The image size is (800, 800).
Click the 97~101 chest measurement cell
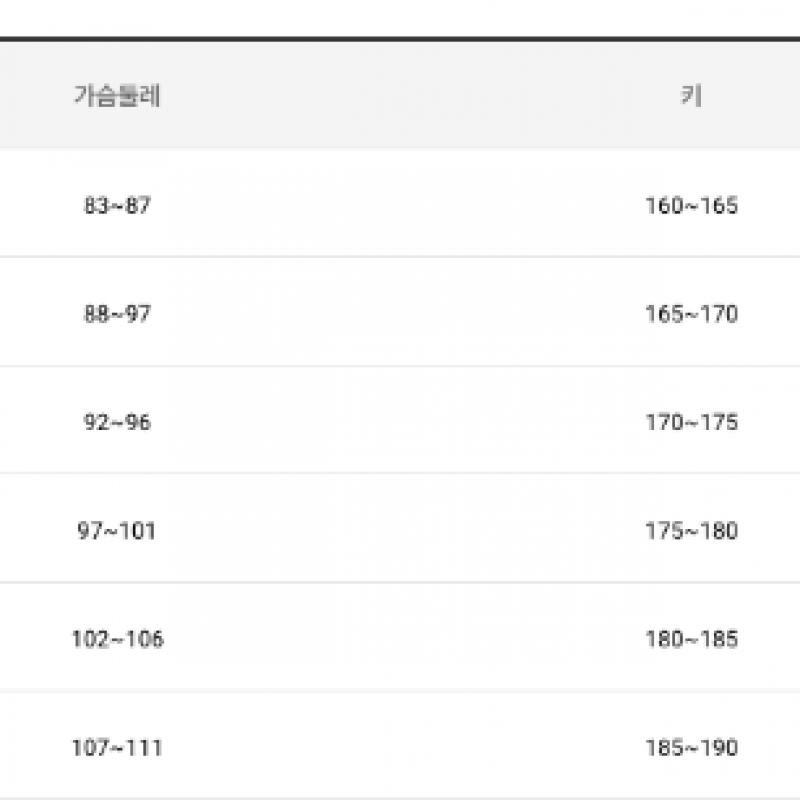point(117,530)
